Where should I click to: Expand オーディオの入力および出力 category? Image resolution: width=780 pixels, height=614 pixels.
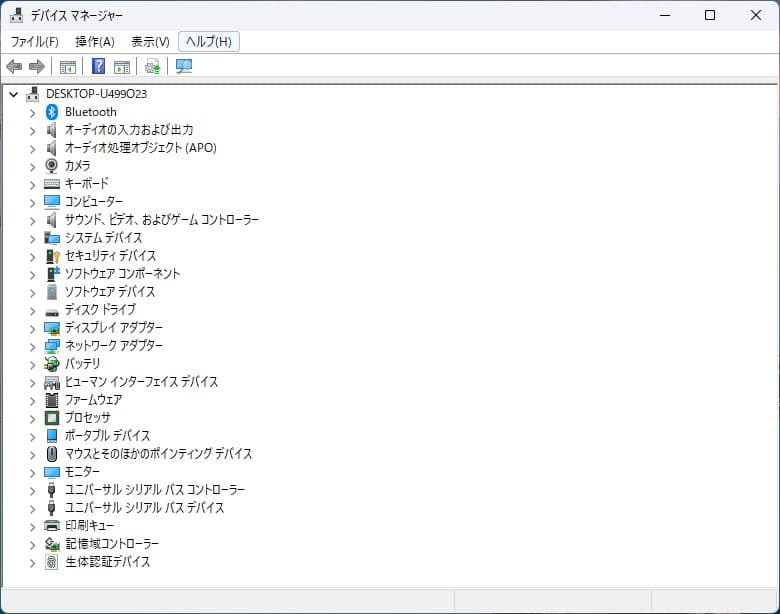[32, 131]
